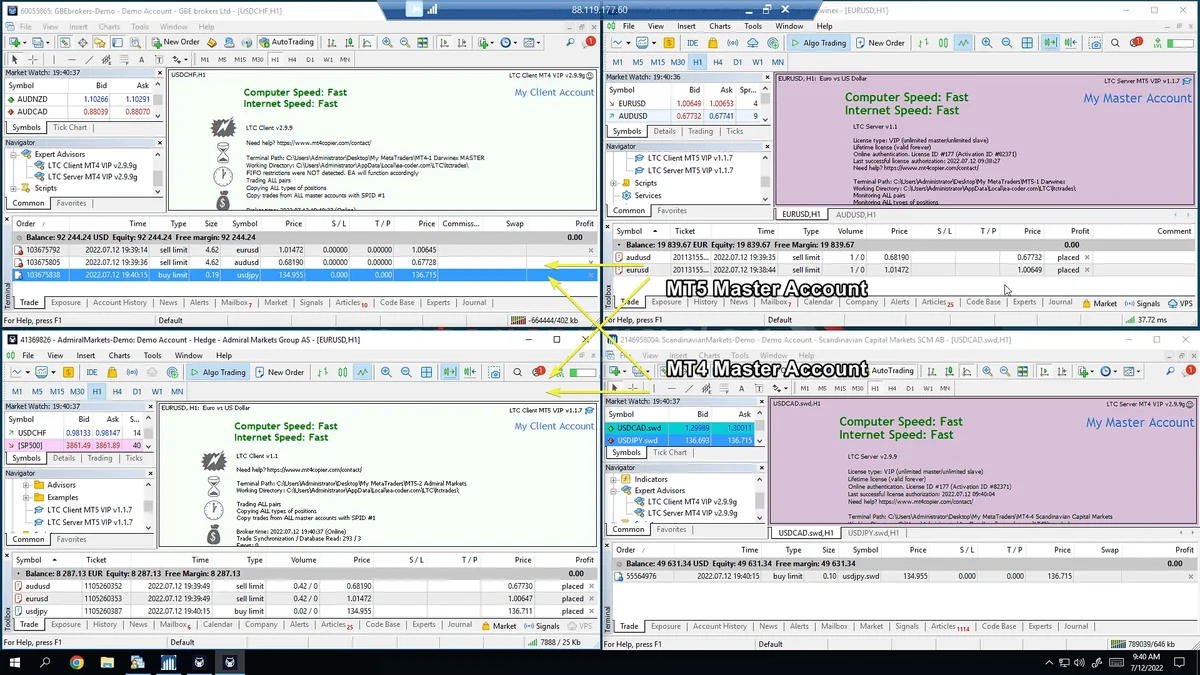Open Strategy Tester icon in GBE window
This screenshot has width=1200, height=675.
click(x=135, y=42)
